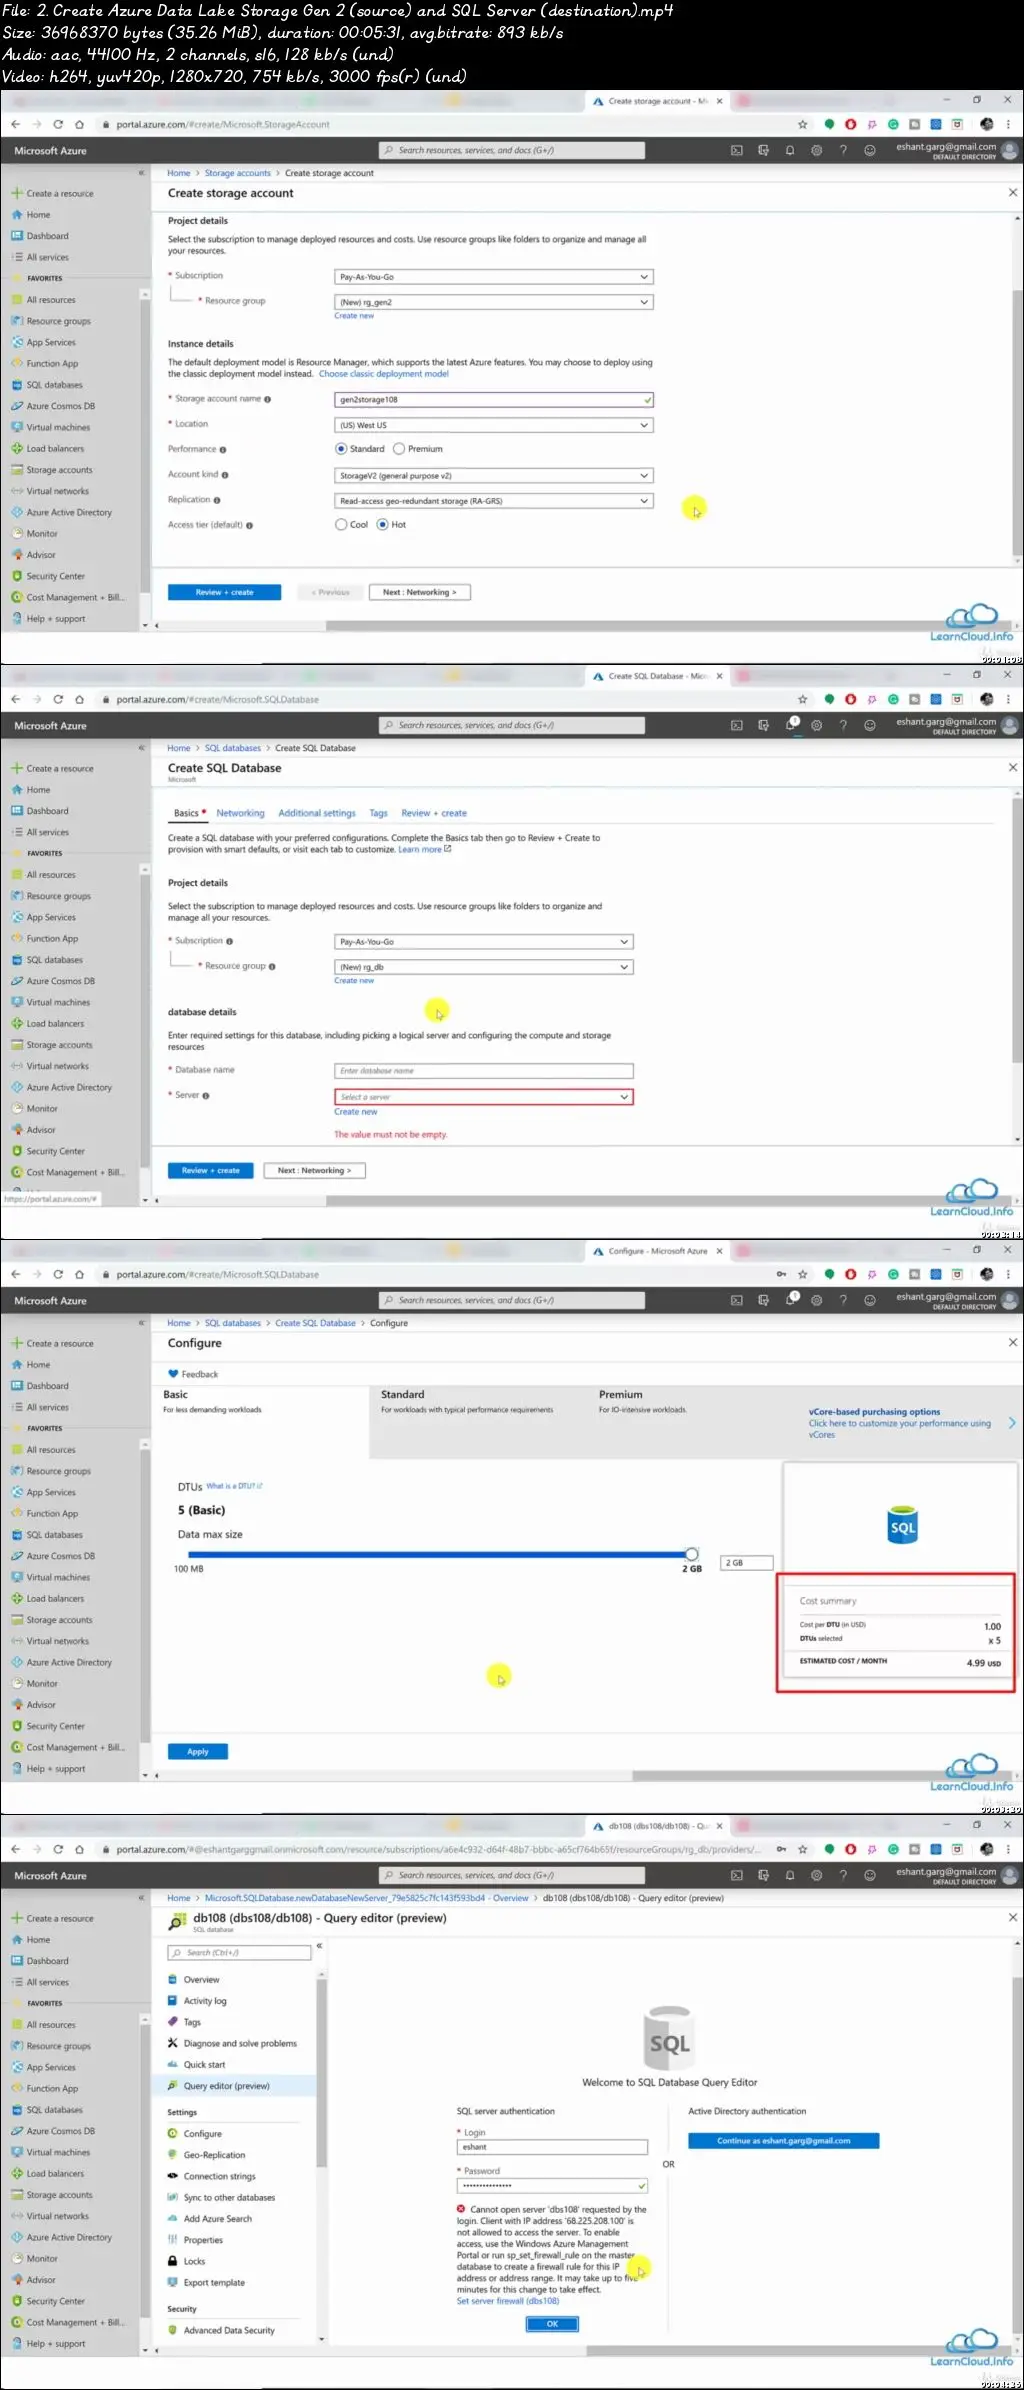Open Resource group rg_gen2 dropdown

pyautogui.click(x=493, y=302)
